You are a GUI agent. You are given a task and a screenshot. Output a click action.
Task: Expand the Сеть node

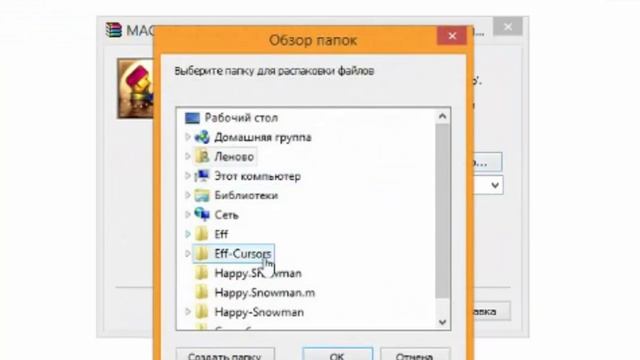[x=188, y=215]
